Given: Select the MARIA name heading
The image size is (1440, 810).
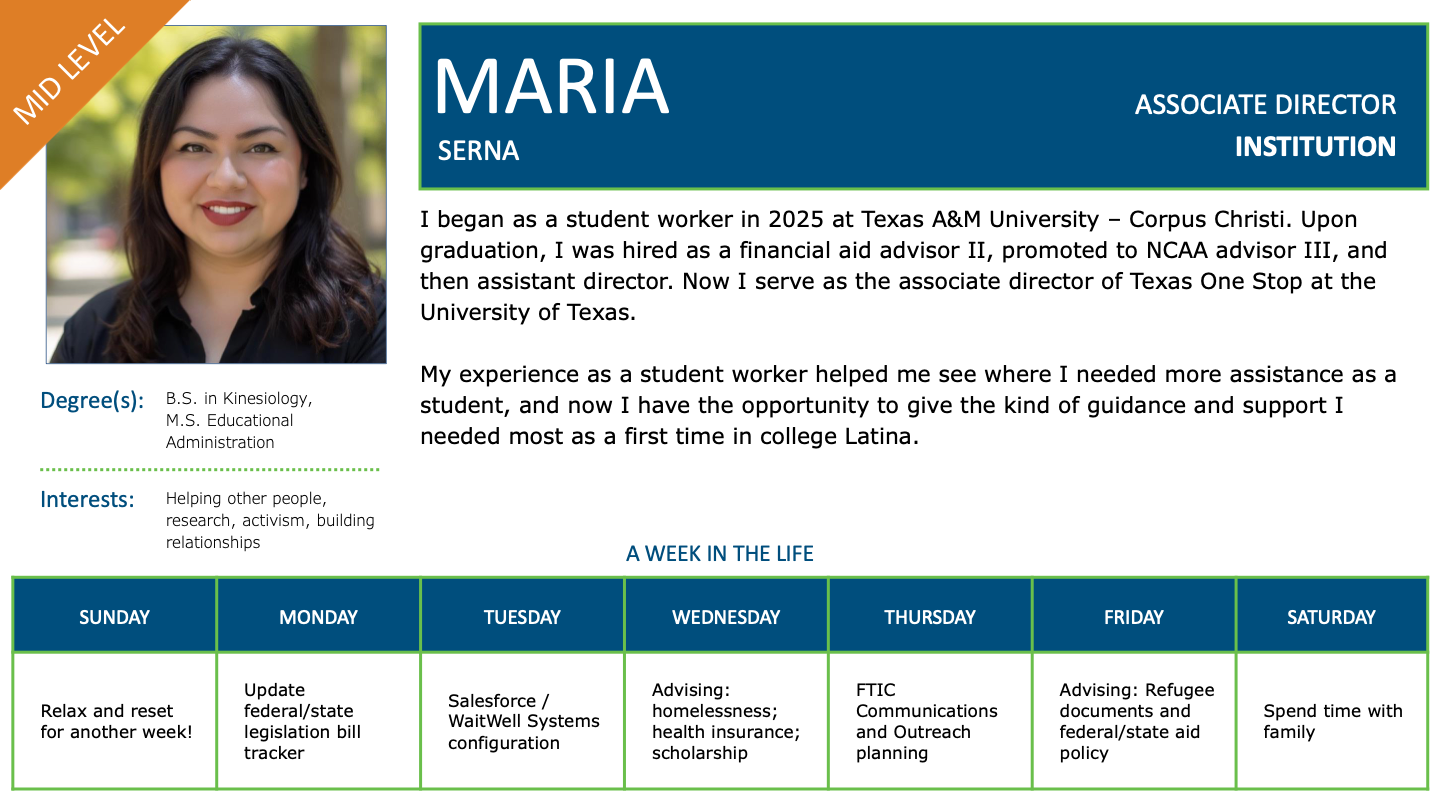Looking at the screenshot, I should 551,87.
